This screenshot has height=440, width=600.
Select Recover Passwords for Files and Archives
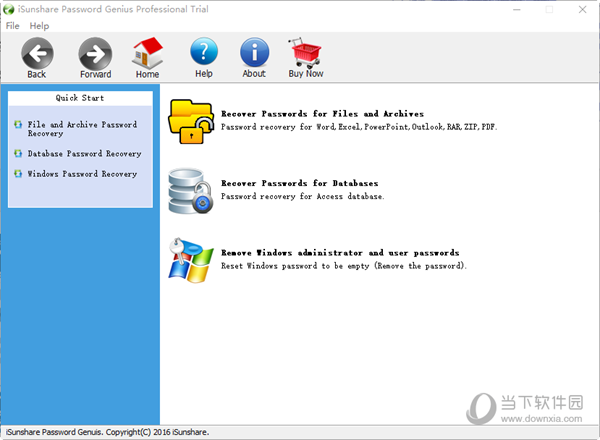click(x=322, y=114)
